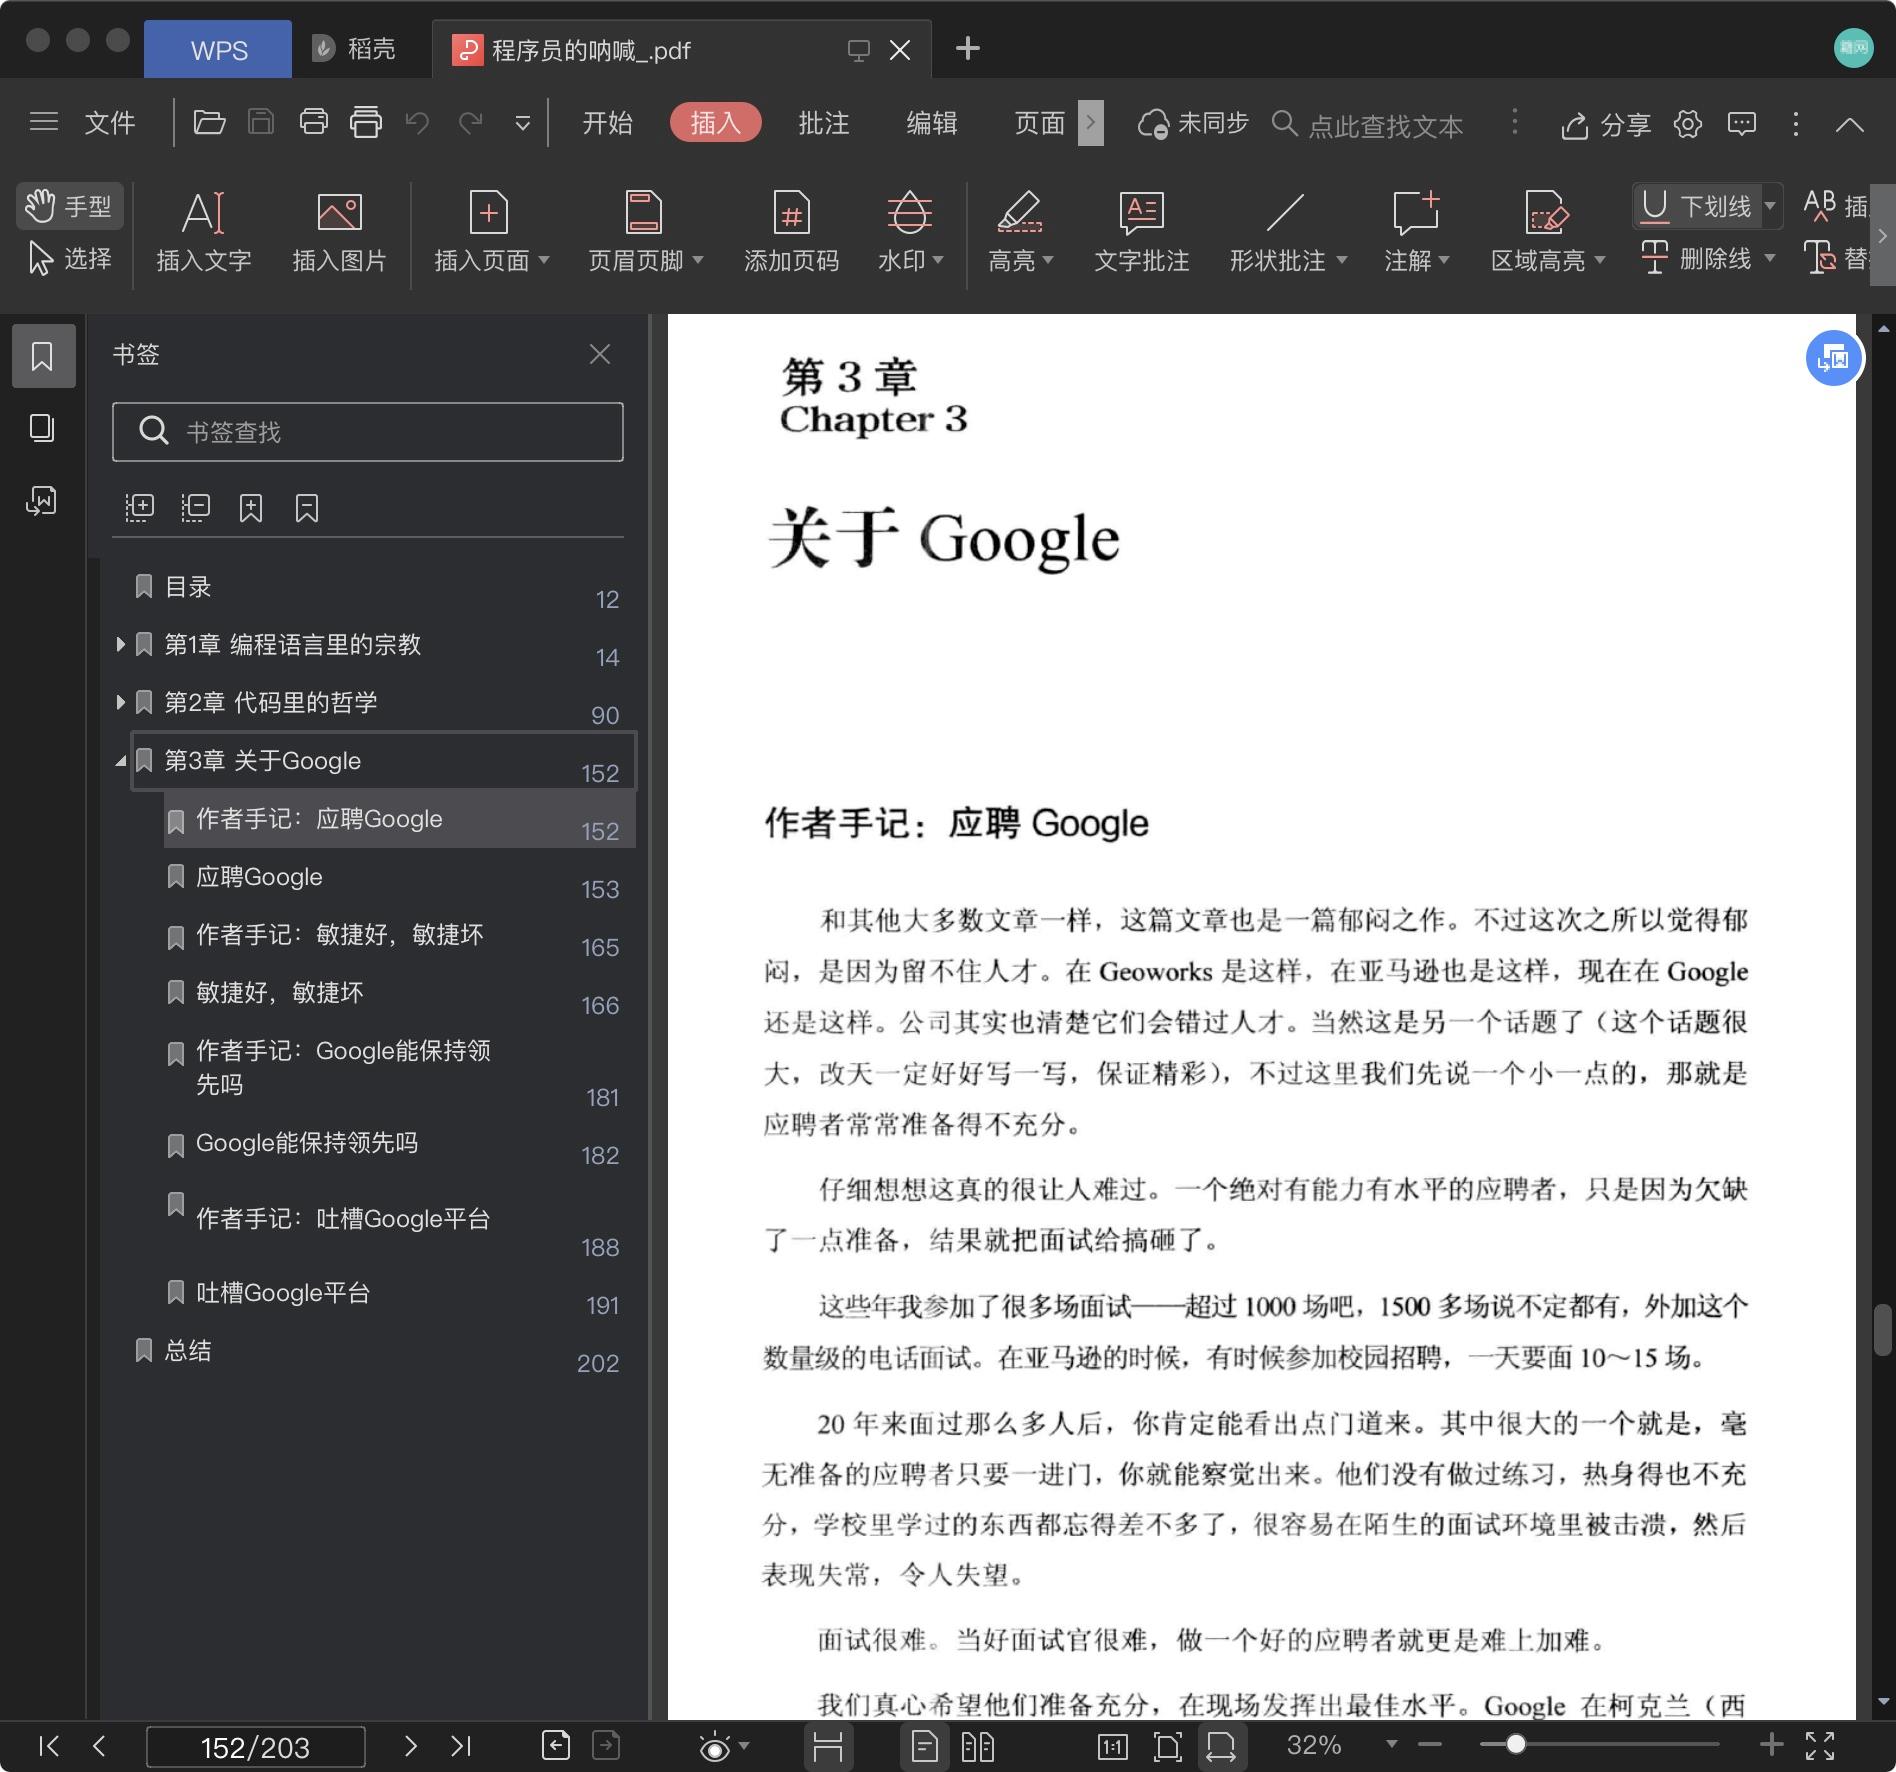Screen dimensions: 1896x1772
Task: Enable the Hand tool mode
Action: point(69,206)
